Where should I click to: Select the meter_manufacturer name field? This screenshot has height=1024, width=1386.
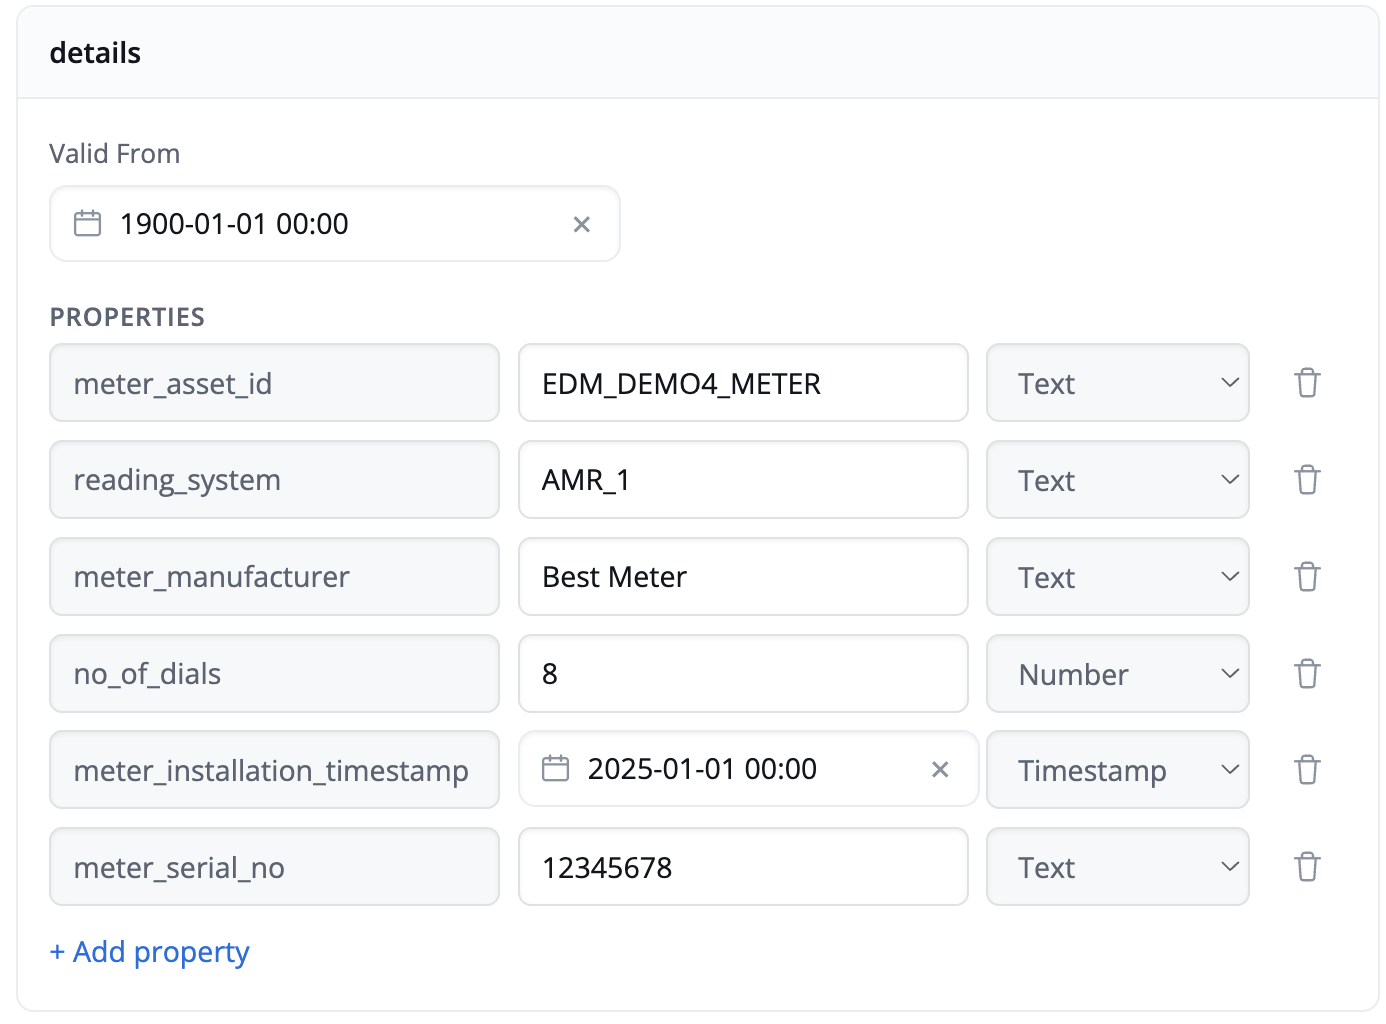coord(274,577)
